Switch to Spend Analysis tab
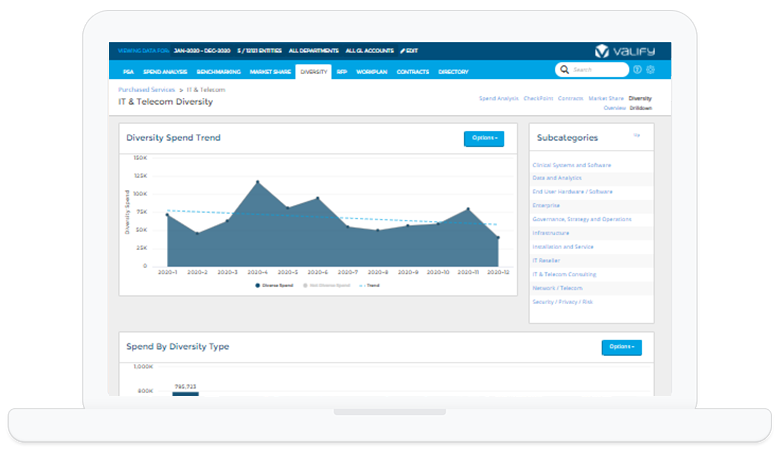Image resolution: width=779 pixels, height=450 pixels. (165, 72)
